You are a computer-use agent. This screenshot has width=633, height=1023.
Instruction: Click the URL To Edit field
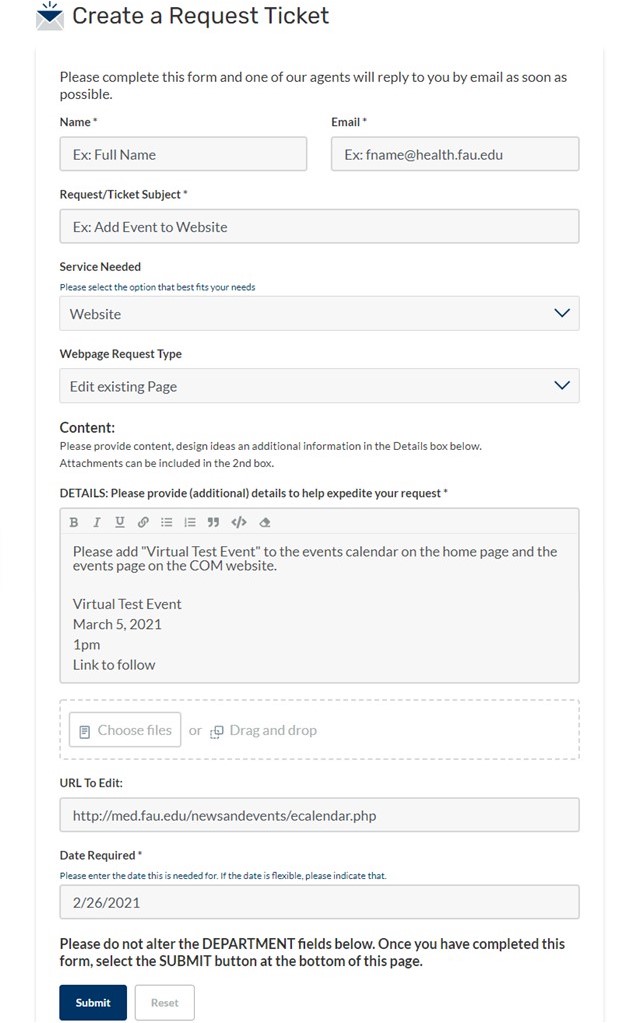319,815
